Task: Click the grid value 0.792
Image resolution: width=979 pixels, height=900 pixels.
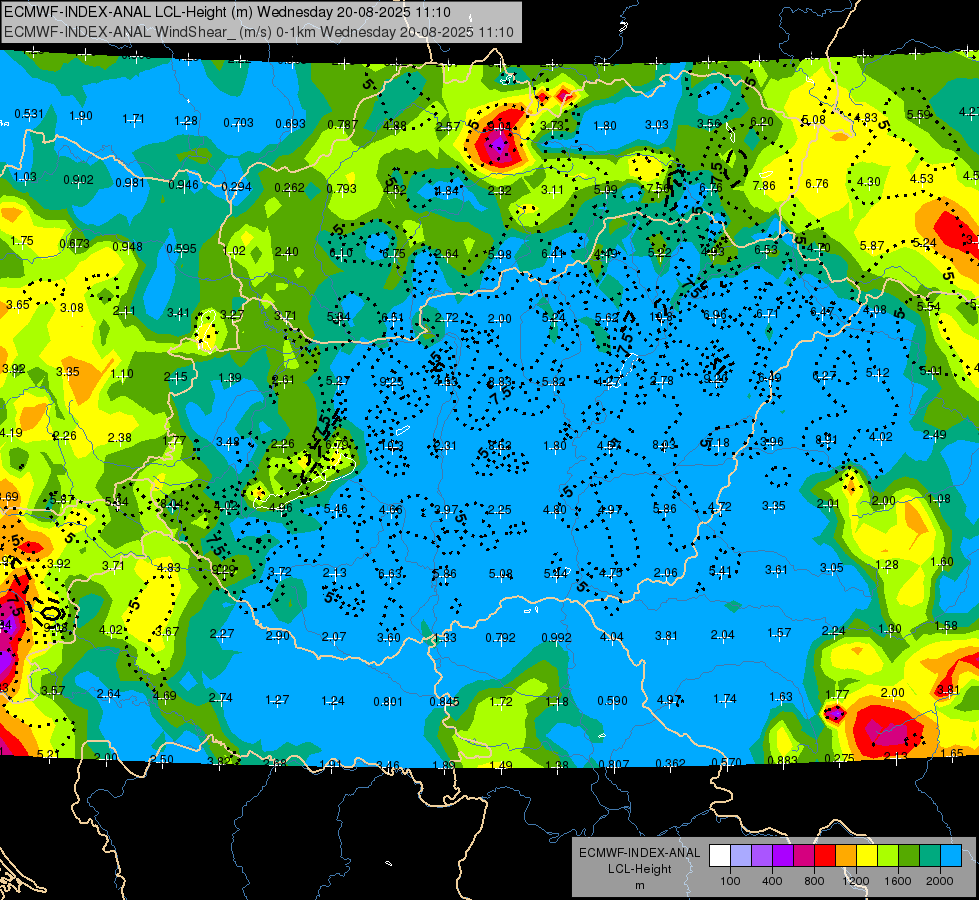Action: [500, 638]
